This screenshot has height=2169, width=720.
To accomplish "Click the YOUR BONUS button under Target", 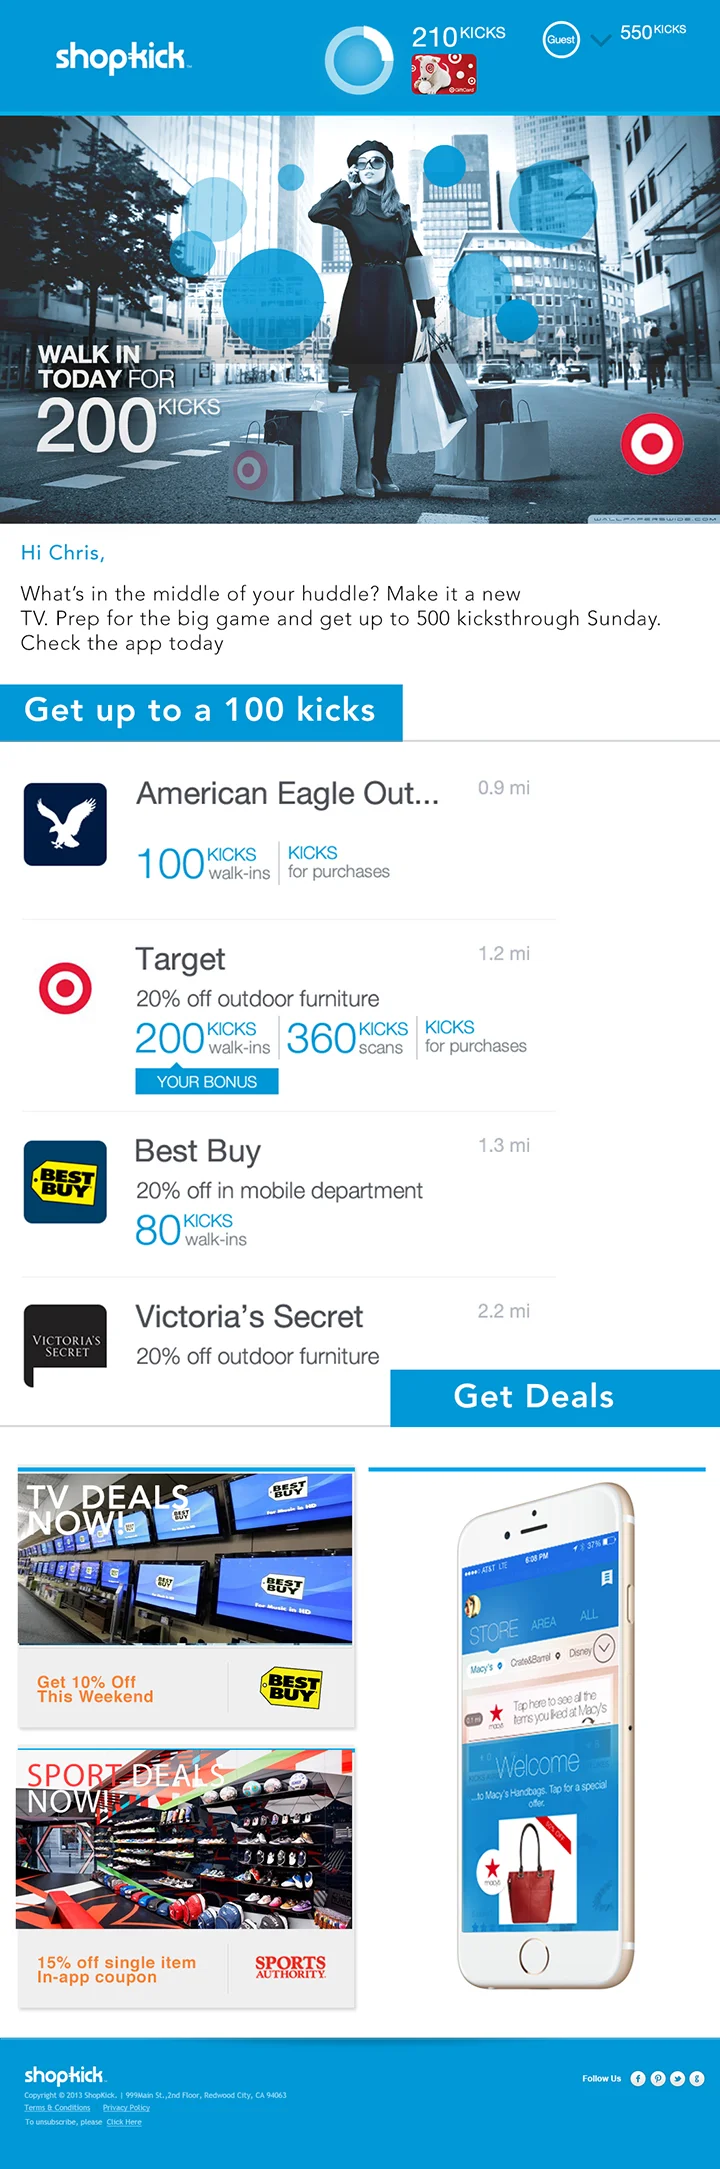I will (x=207, y=1081).
